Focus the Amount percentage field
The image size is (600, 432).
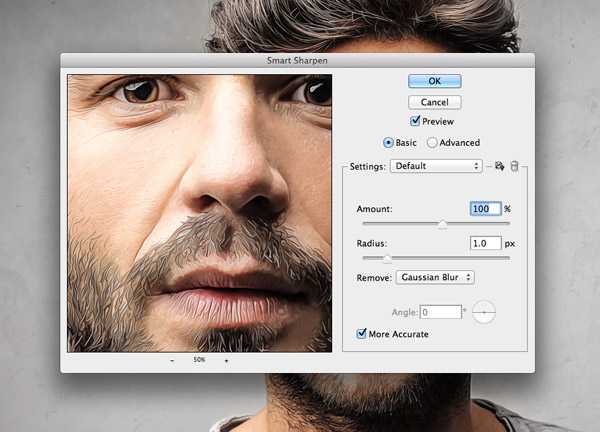pos(485,209)
